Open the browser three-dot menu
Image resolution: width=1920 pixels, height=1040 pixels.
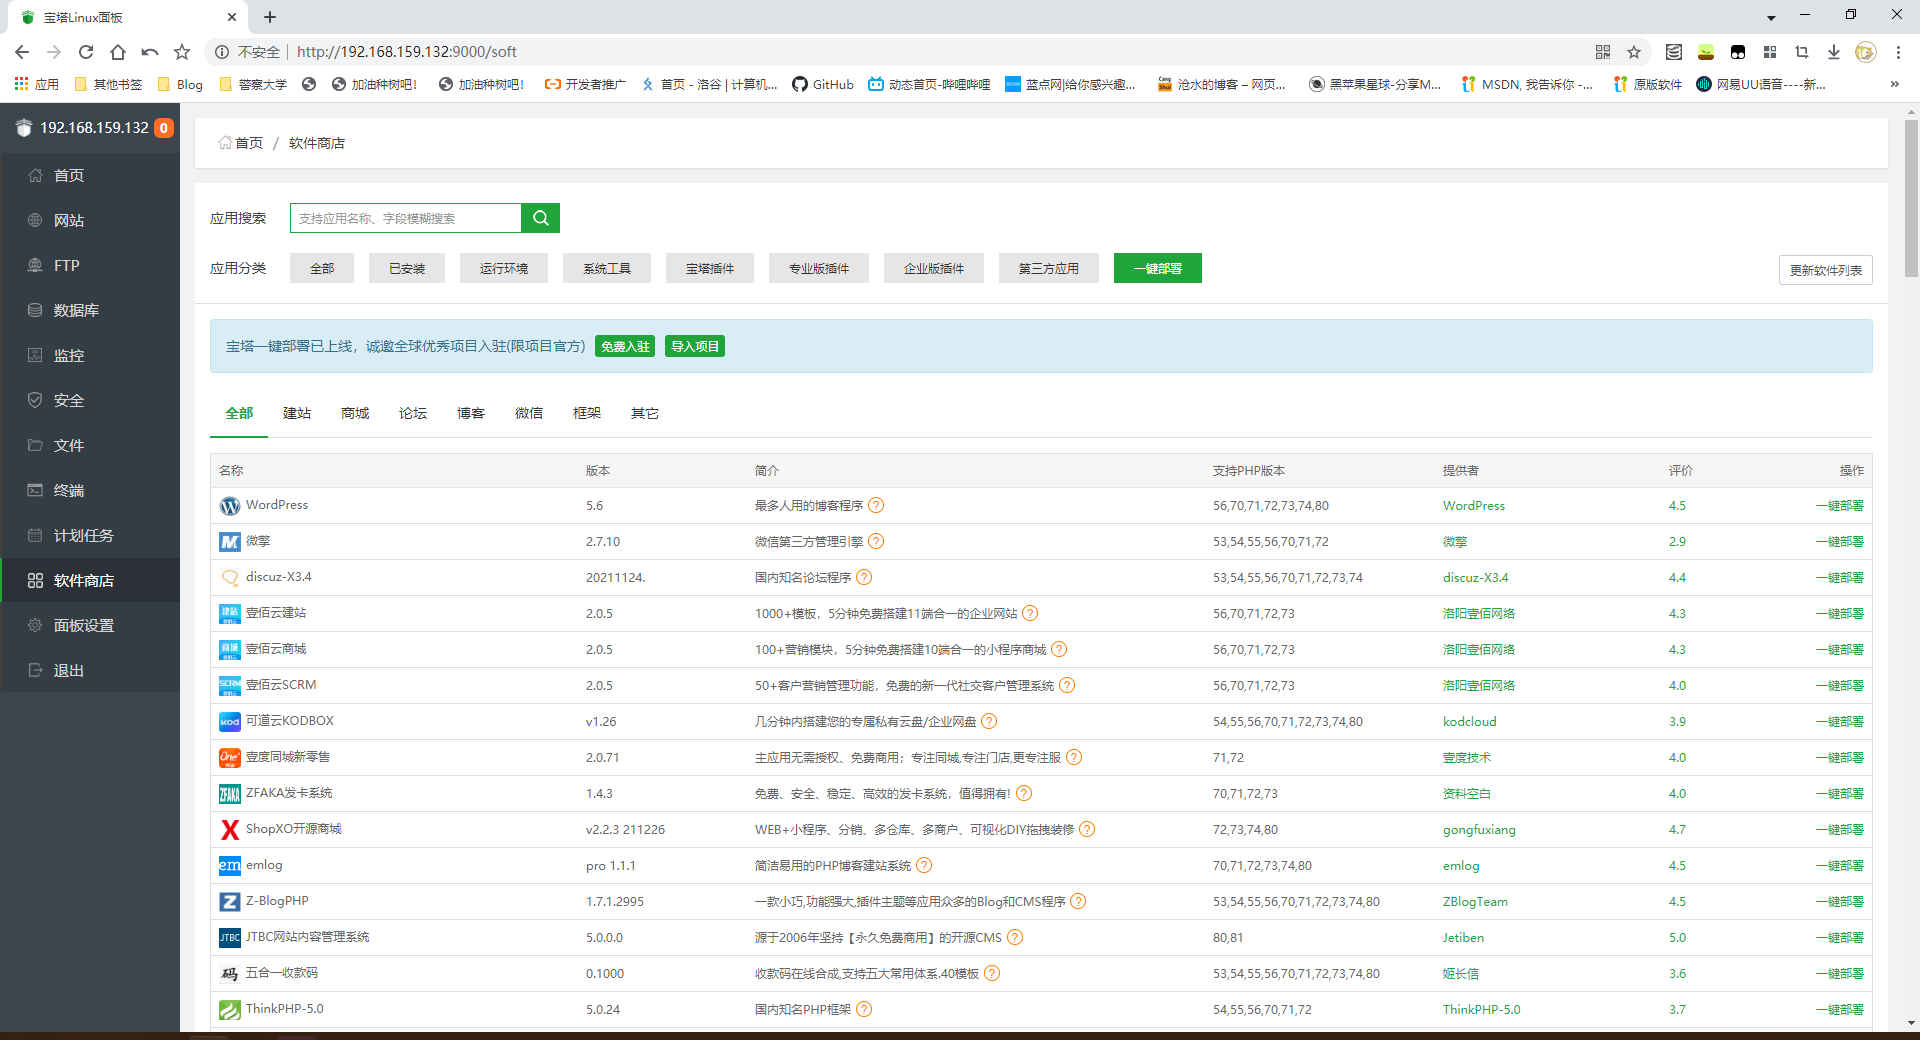[1897, 52]
